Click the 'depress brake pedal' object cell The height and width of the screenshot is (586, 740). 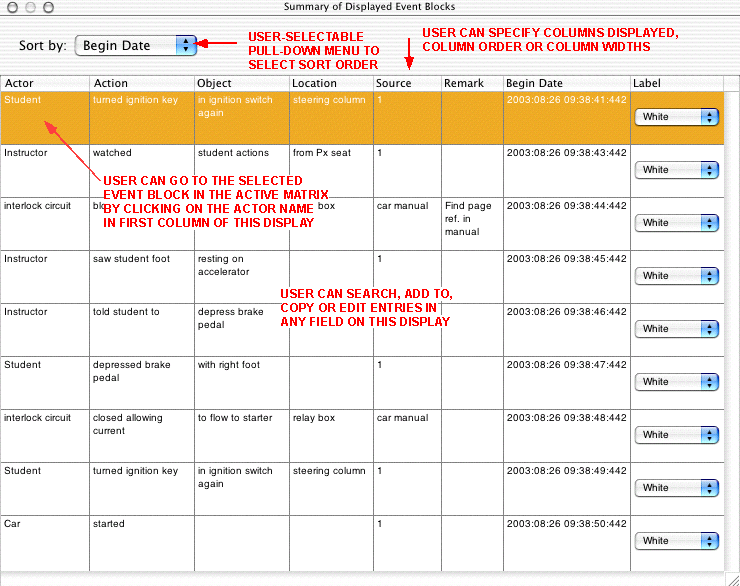[x=242, y=329]
